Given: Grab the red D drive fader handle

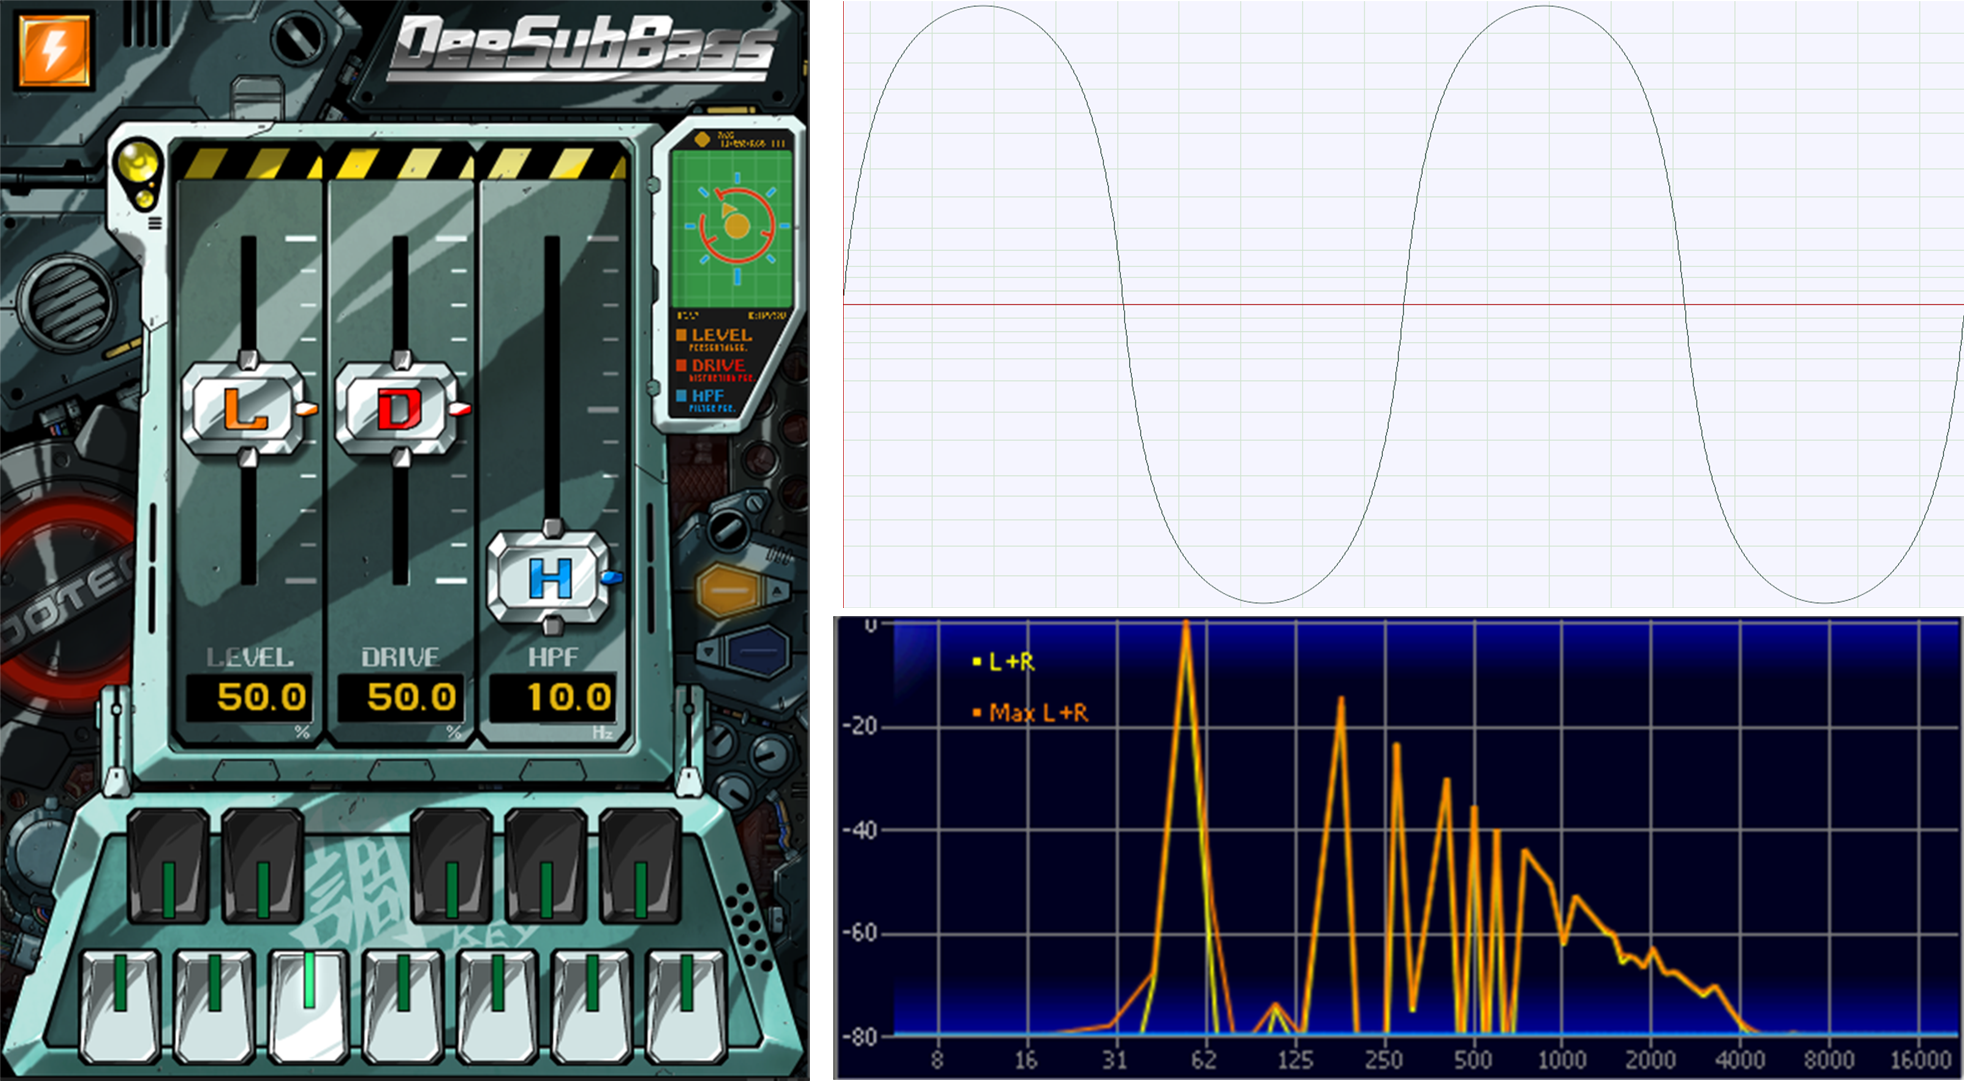Looking at the screenshot, I should 401,409.
